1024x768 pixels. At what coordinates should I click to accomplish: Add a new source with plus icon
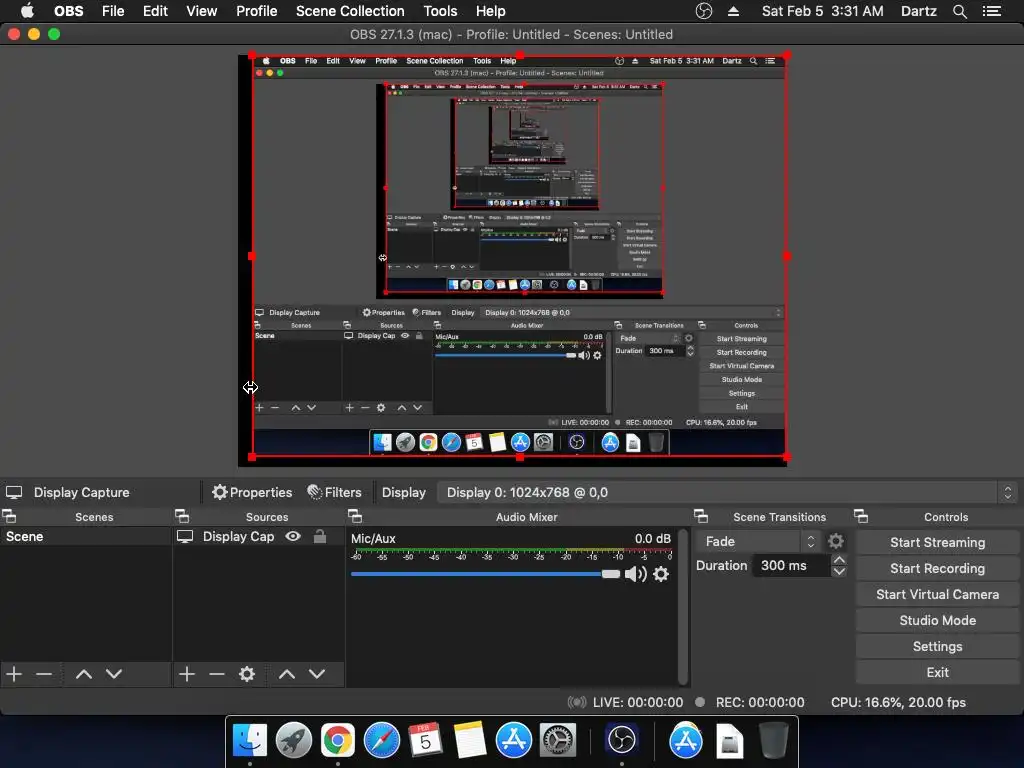[187, 674]
